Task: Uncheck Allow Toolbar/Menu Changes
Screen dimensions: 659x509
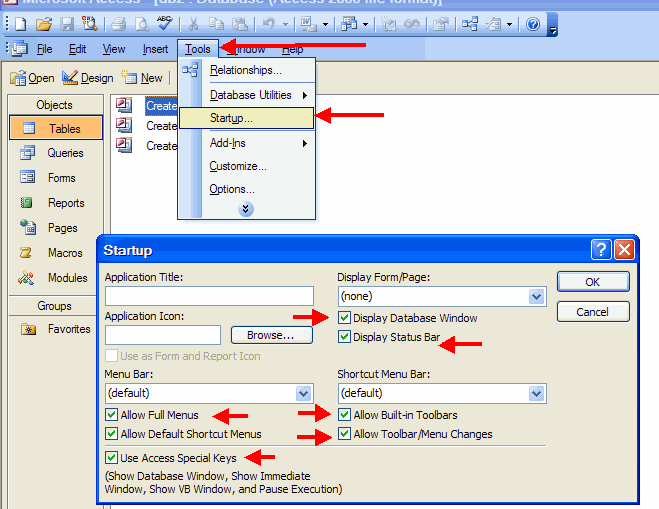Action: click(x=344, y=433)
